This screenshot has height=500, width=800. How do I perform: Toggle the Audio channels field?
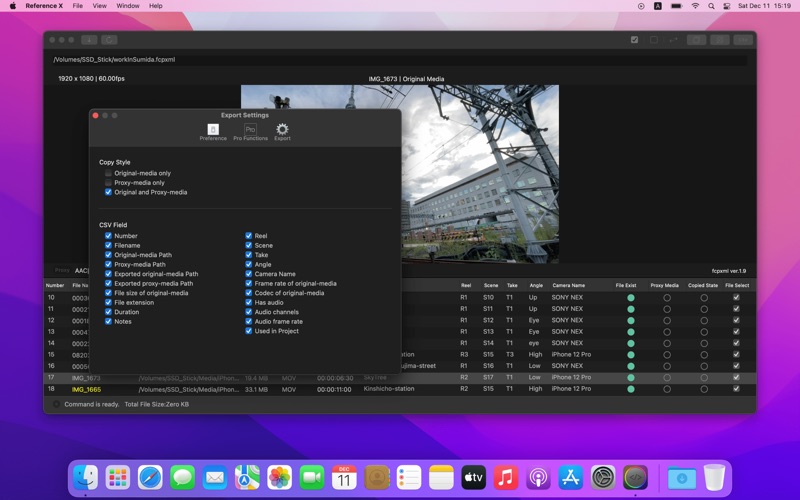pyautogui.click(x=248, y=312)
